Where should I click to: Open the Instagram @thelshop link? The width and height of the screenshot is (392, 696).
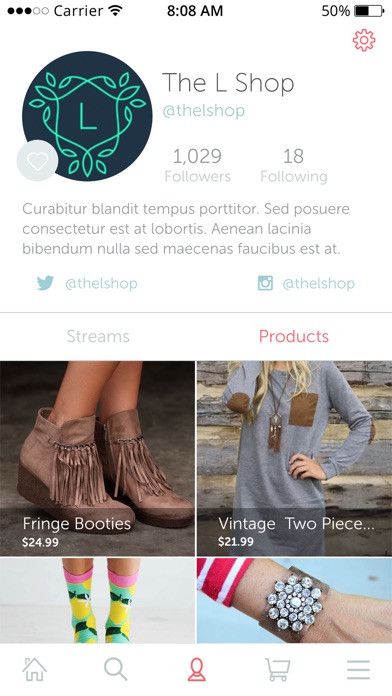tap(319, 284)
